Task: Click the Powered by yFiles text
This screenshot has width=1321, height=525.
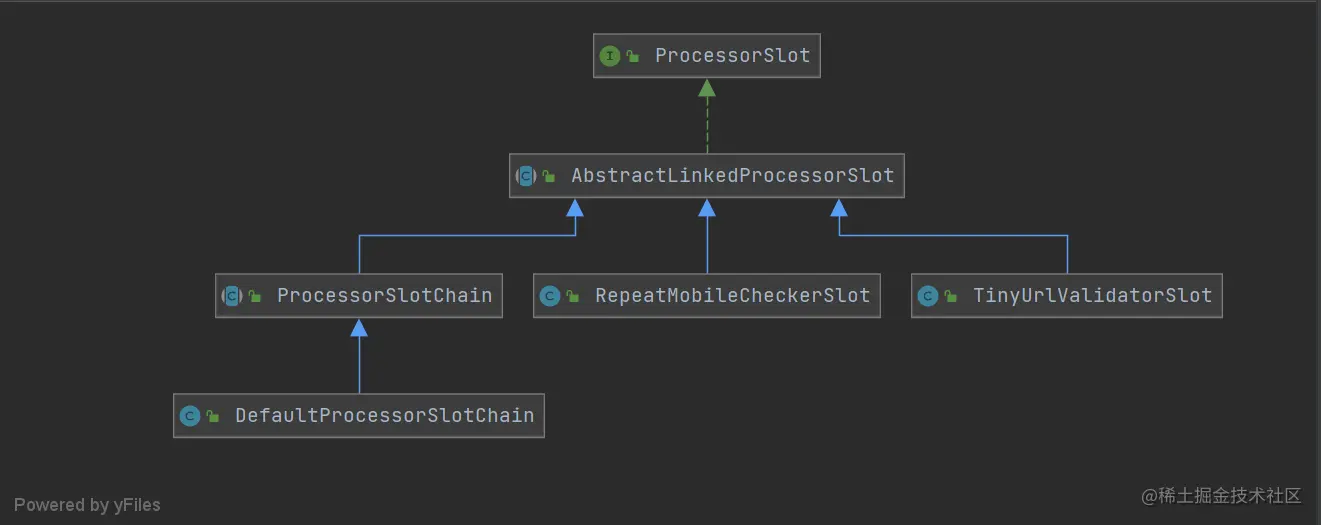Action: (x=87, y=505)
